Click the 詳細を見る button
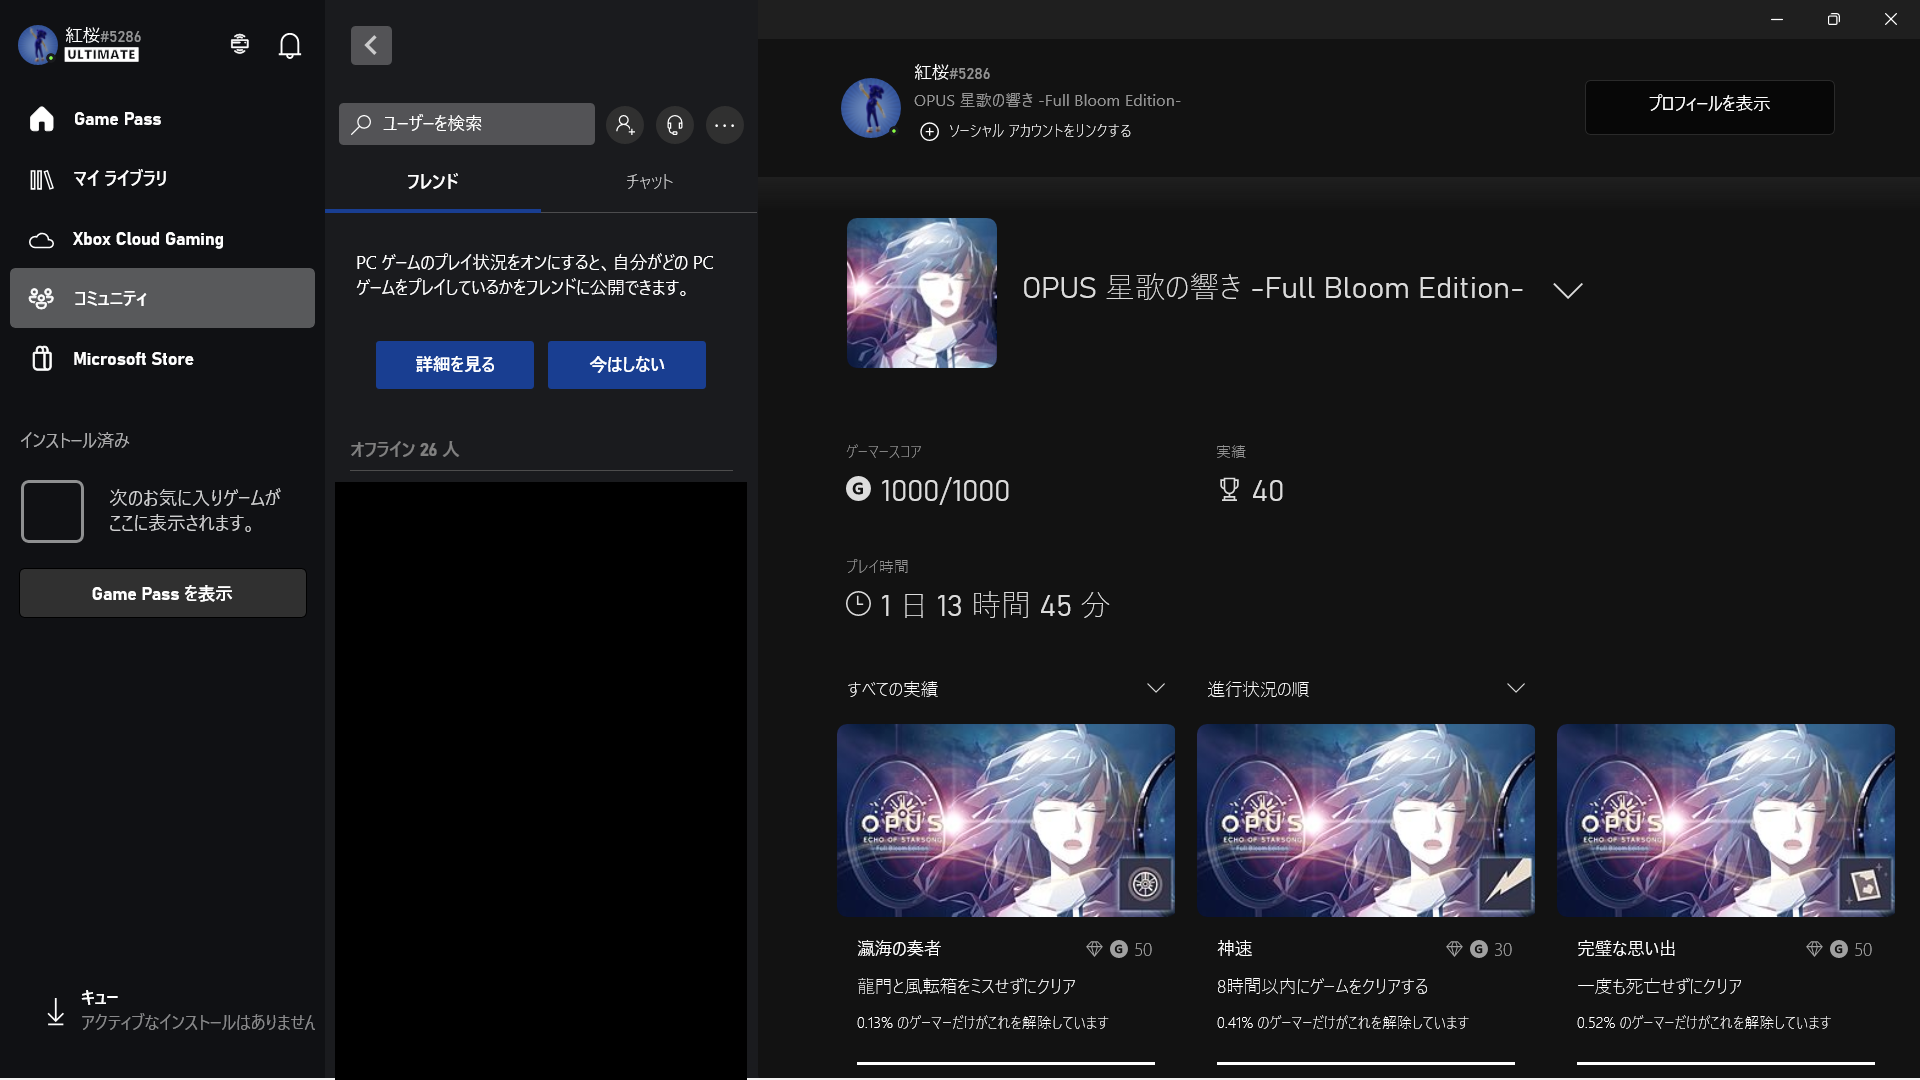 (455, 365)
